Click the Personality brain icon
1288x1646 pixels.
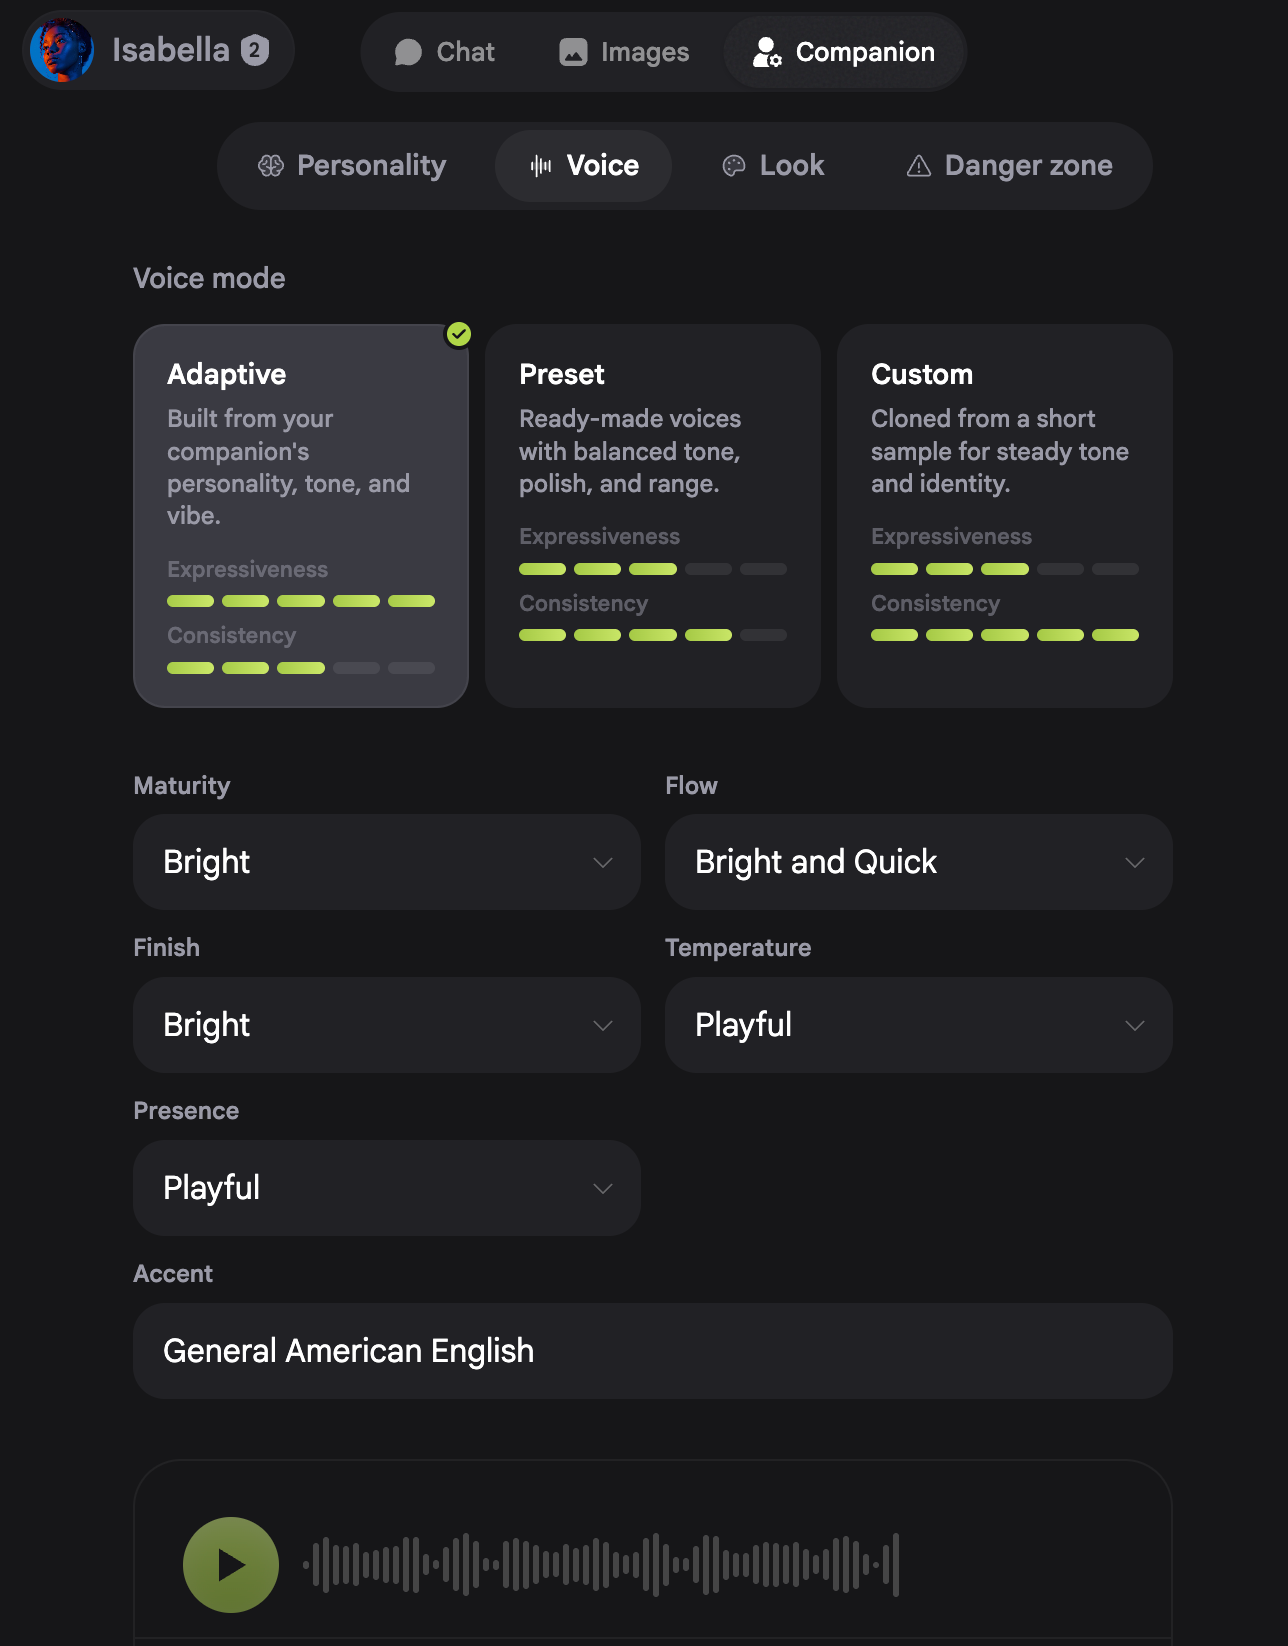271,166
